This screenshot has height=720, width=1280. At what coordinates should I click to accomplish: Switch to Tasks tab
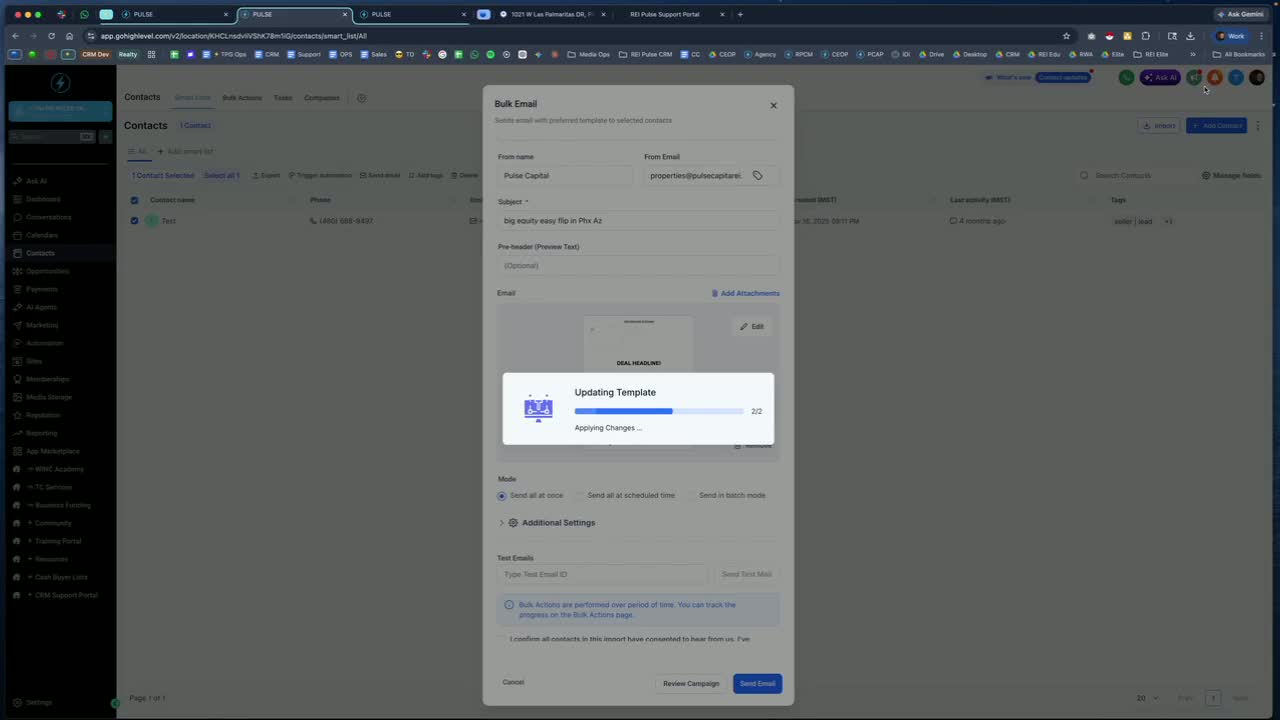(283, 98)
